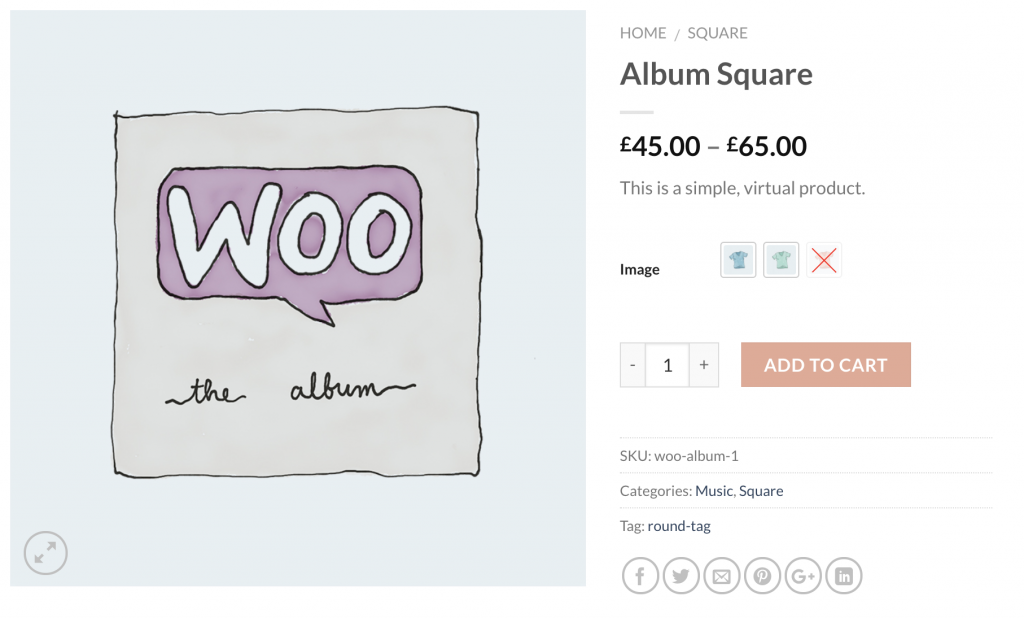1024x618 pixels.
Task: Share product on LinkedIn
Action: click(x=844, y=576)
